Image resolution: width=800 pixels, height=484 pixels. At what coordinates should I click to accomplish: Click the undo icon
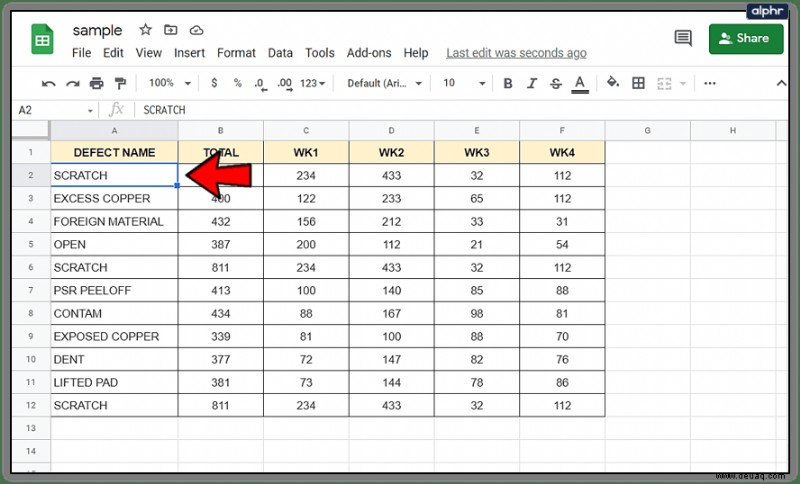pos(48,84)
